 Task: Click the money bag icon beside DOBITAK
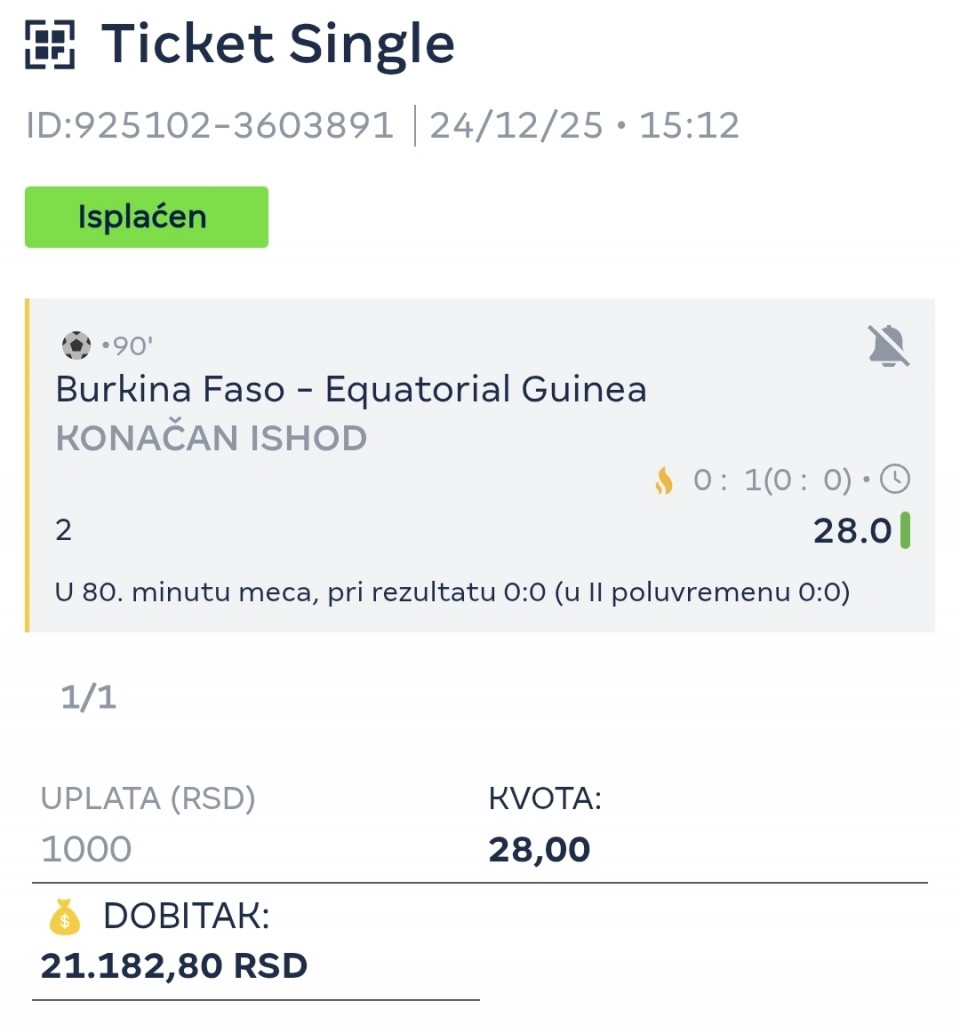click(65, 916)
